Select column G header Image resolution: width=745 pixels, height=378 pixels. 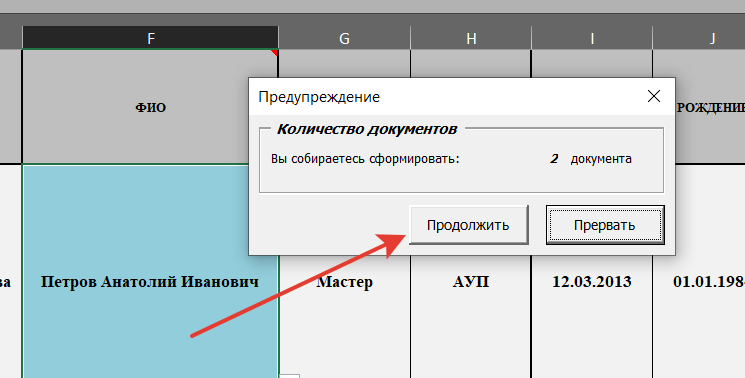[x=344, y=38]
